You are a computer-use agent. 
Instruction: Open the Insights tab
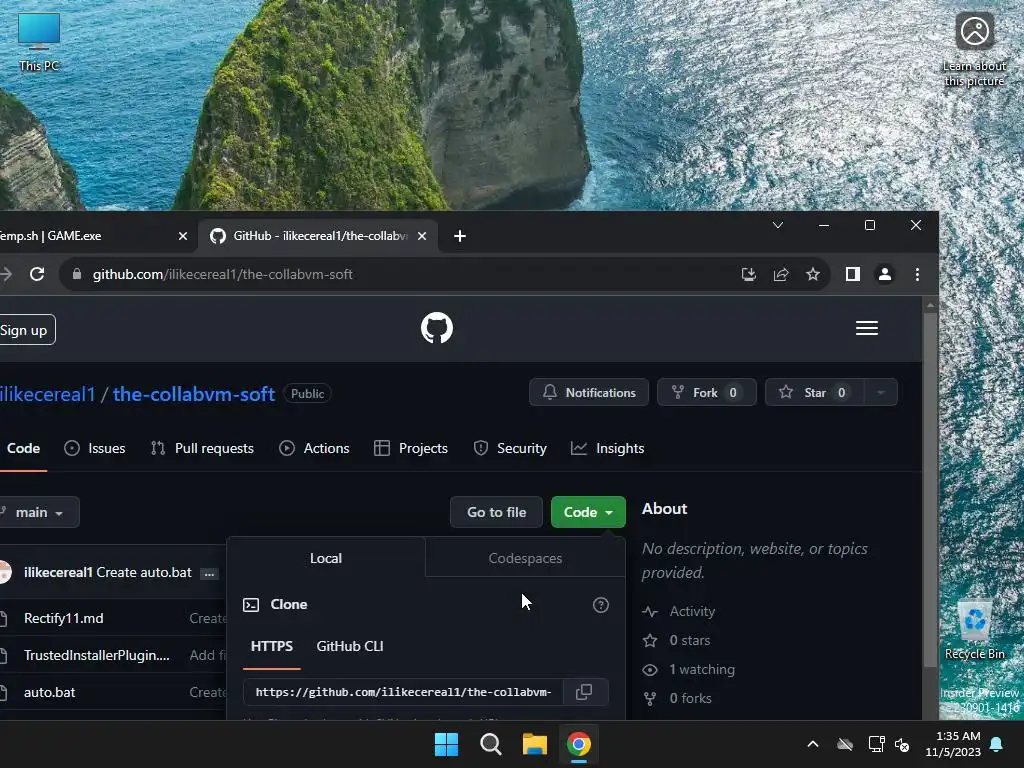click(x=607, y=448)
